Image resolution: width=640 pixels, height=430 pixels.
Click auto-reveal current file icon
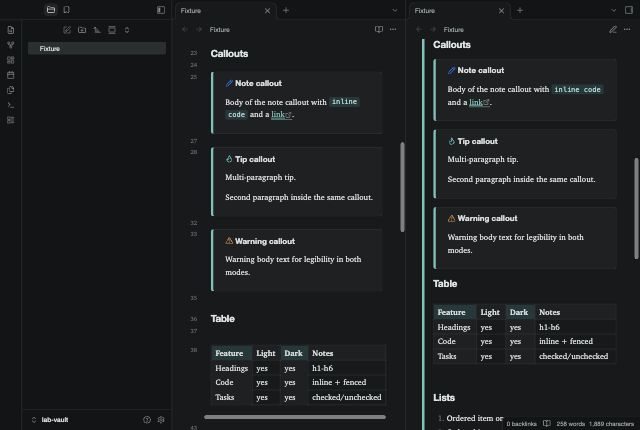(112, 30)
